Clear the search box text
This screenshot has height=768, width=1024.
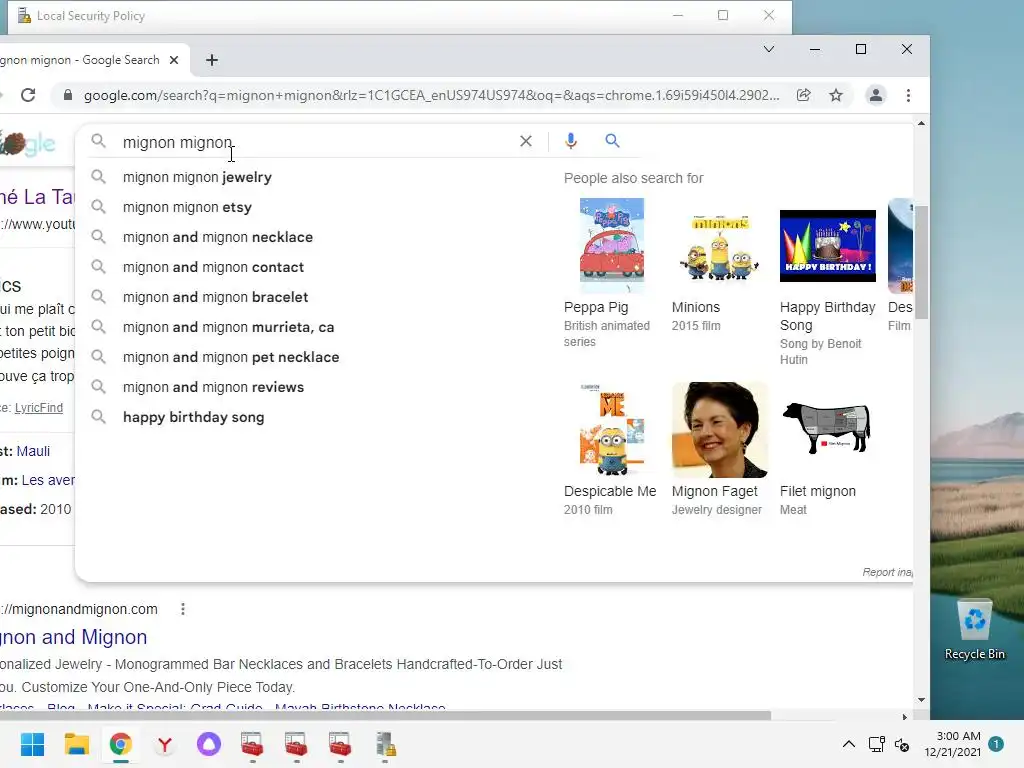[x=526, y=141]
